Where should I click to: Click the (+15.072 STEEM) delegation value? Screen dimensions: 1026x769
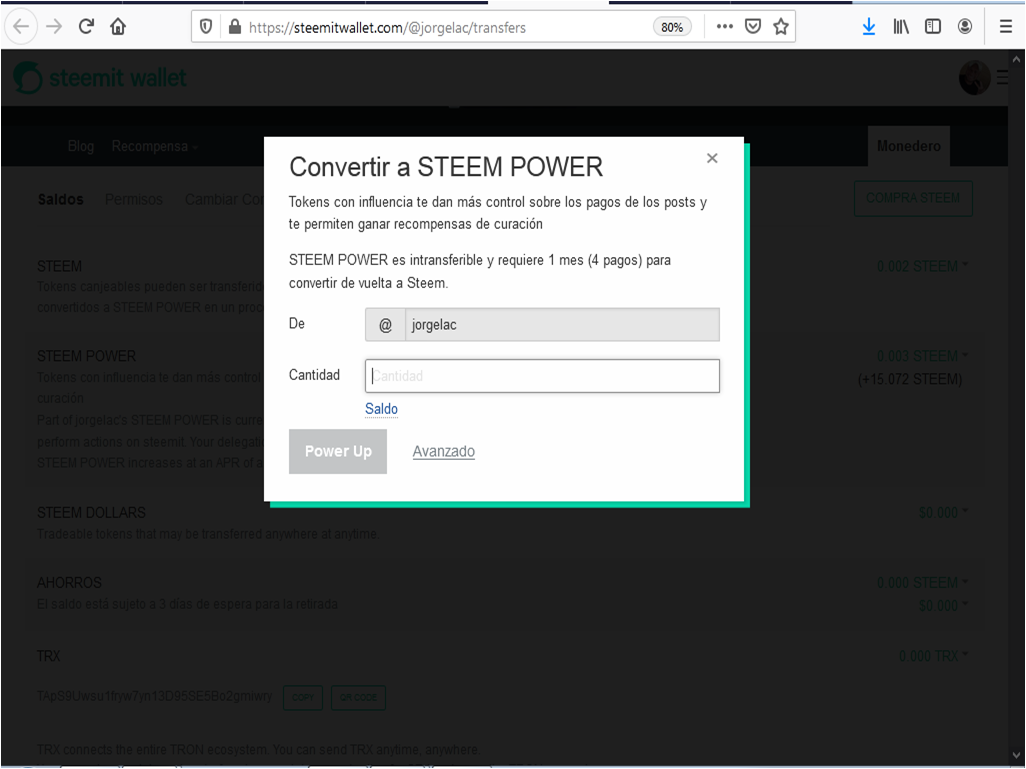pos(910,379)
